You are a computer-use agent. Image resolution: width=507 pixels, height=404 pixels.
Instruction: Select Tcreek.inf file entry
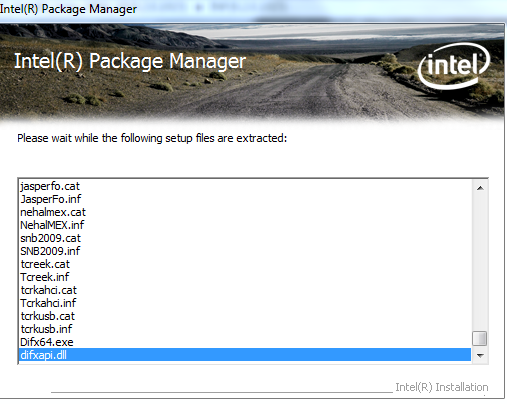click(245, 277)
